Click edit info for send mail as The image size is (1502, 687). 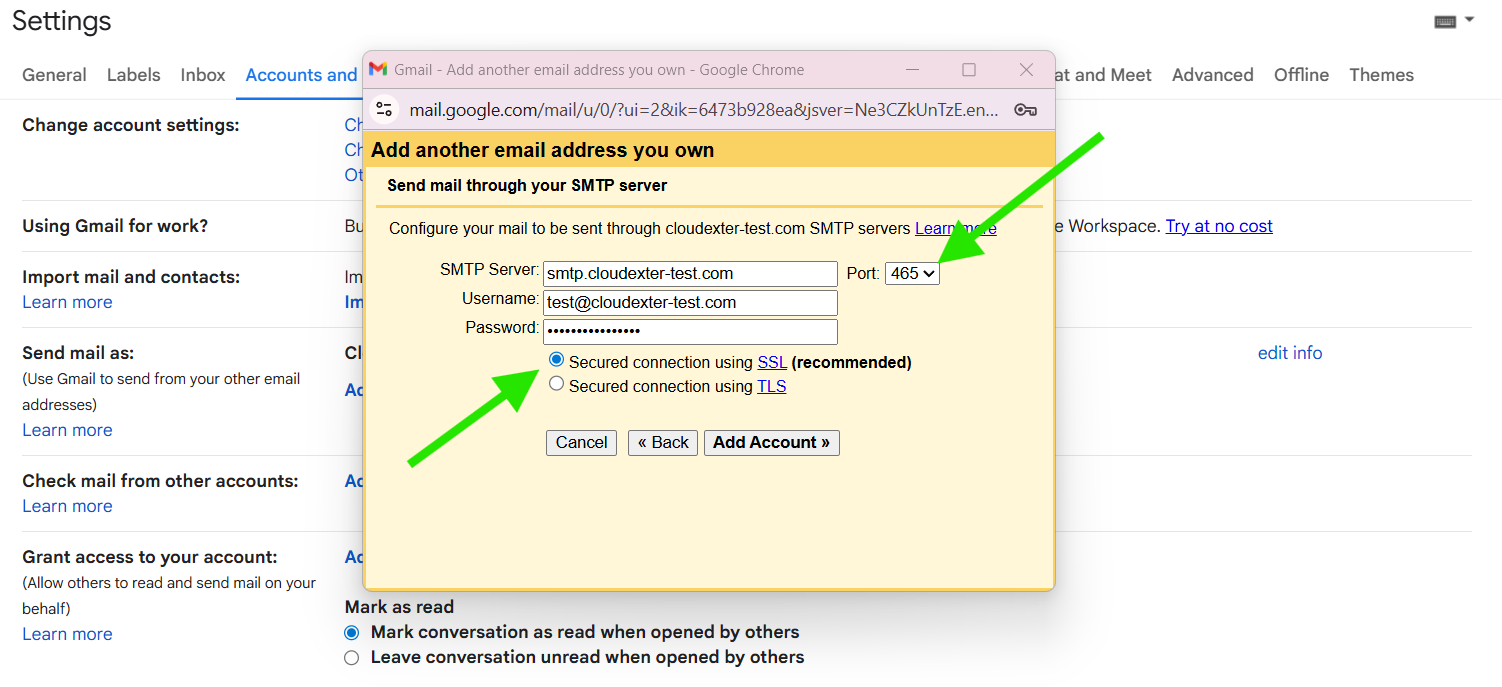(1289, 352)
